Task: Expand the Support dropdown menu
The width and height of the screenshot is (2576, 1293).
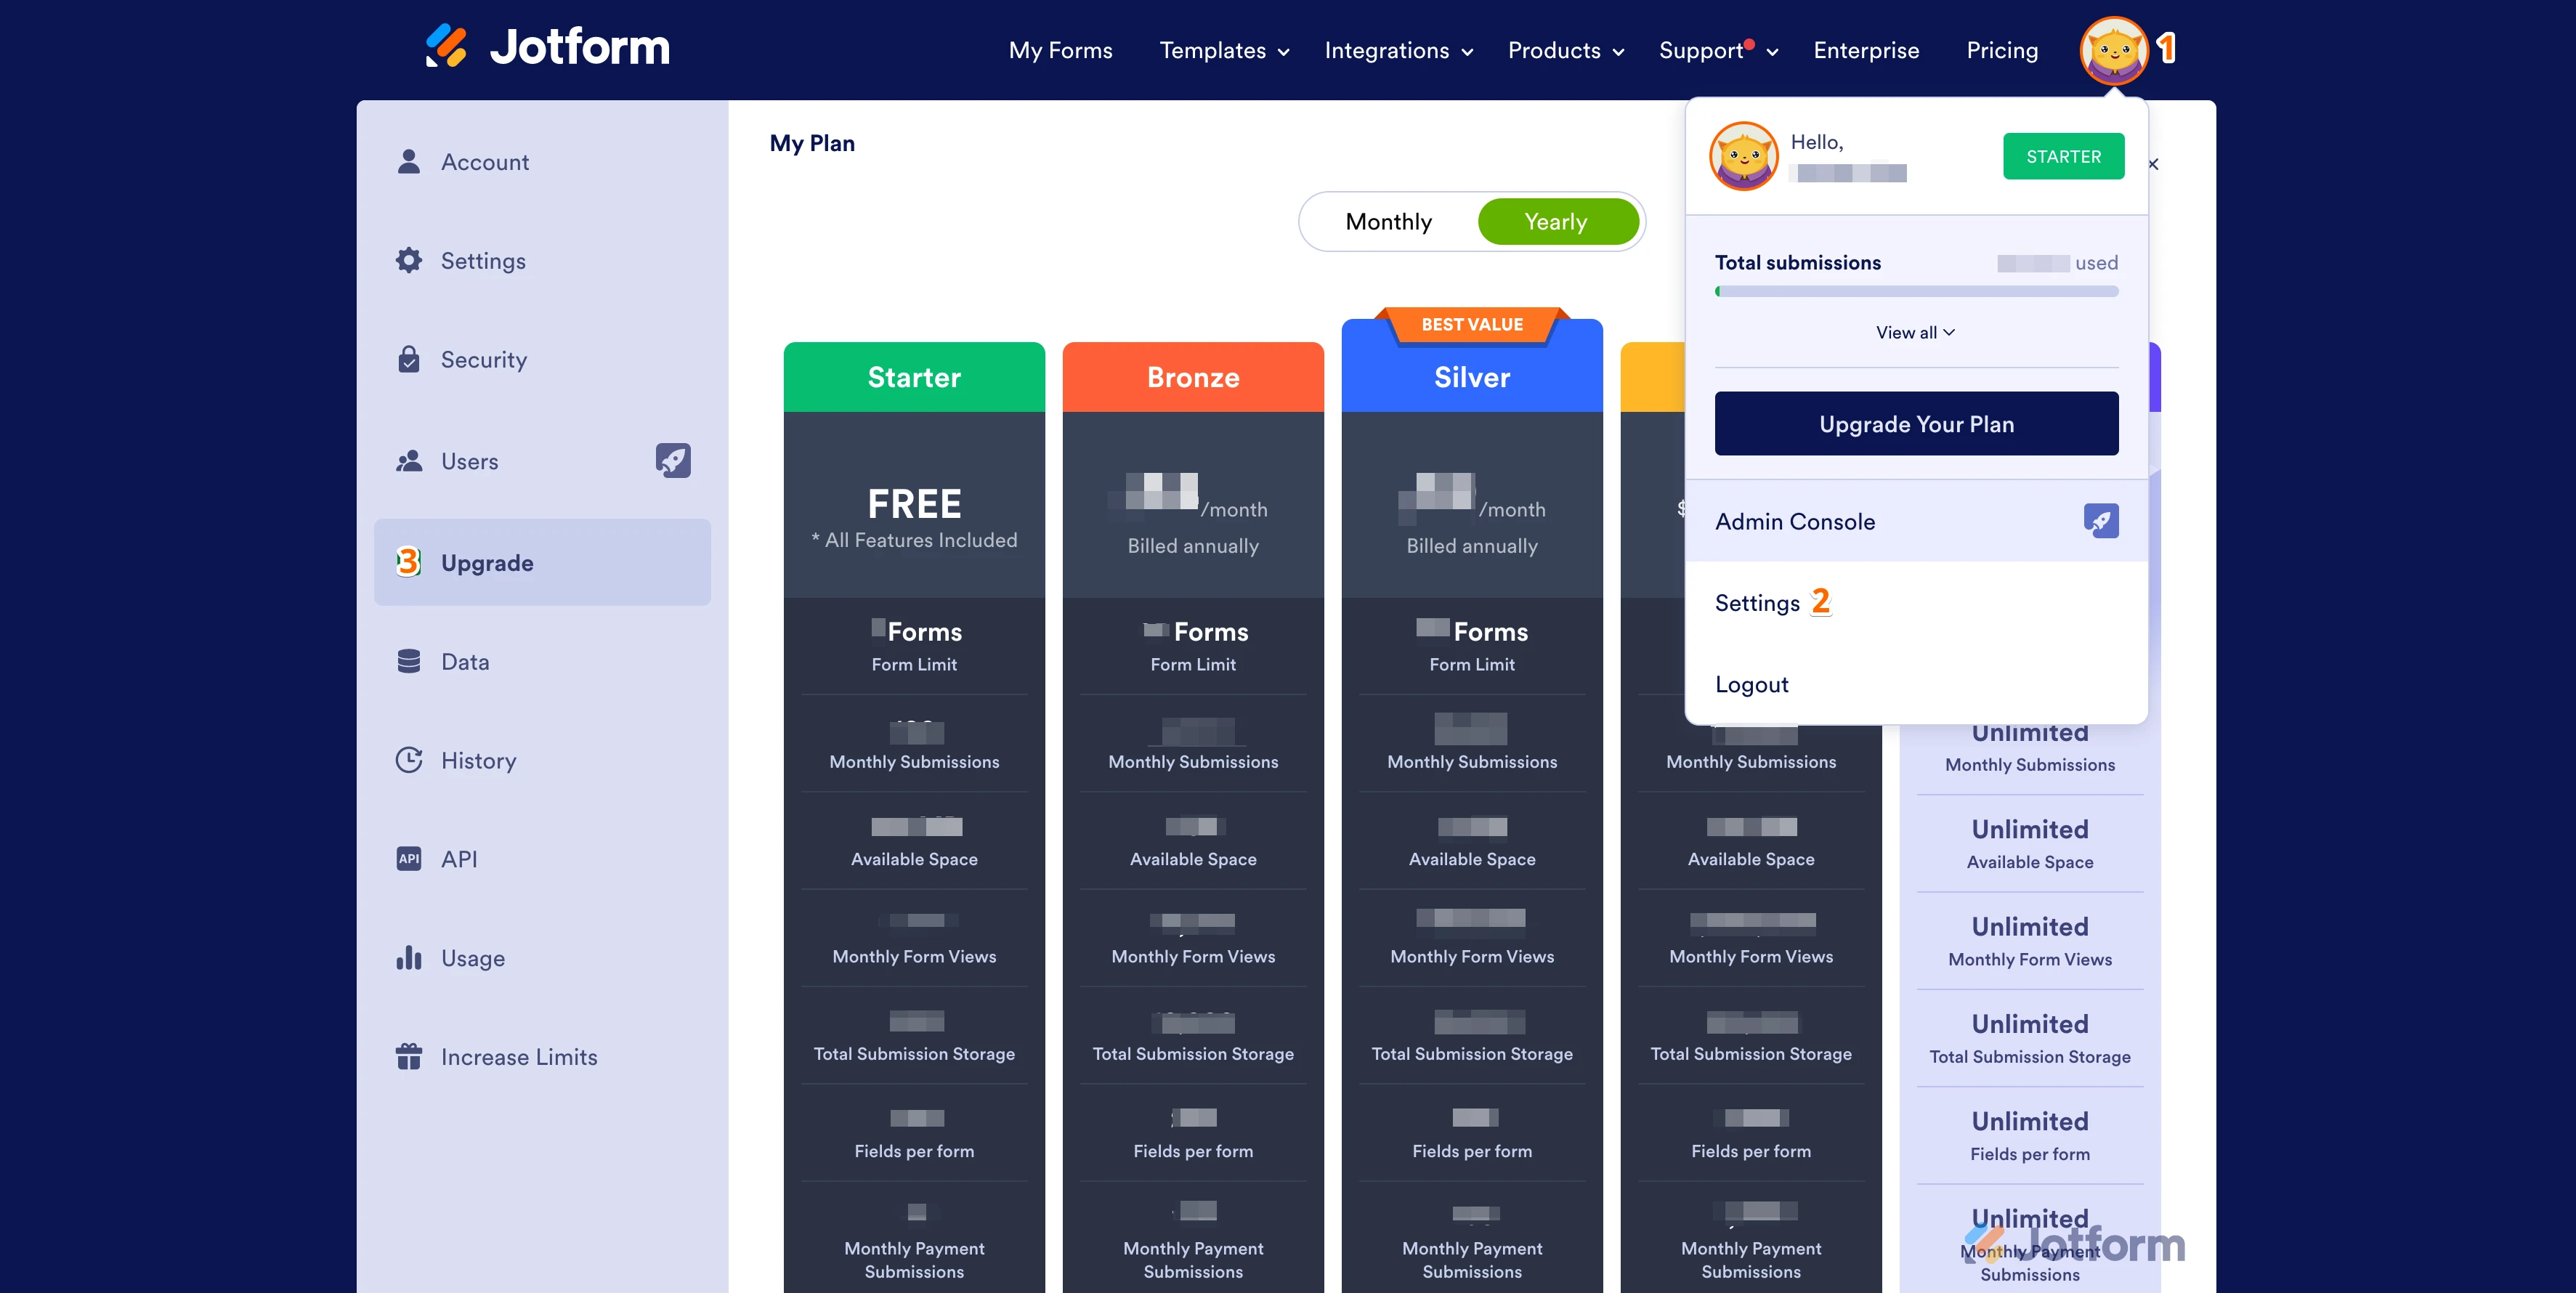Action: (1718, 50)
